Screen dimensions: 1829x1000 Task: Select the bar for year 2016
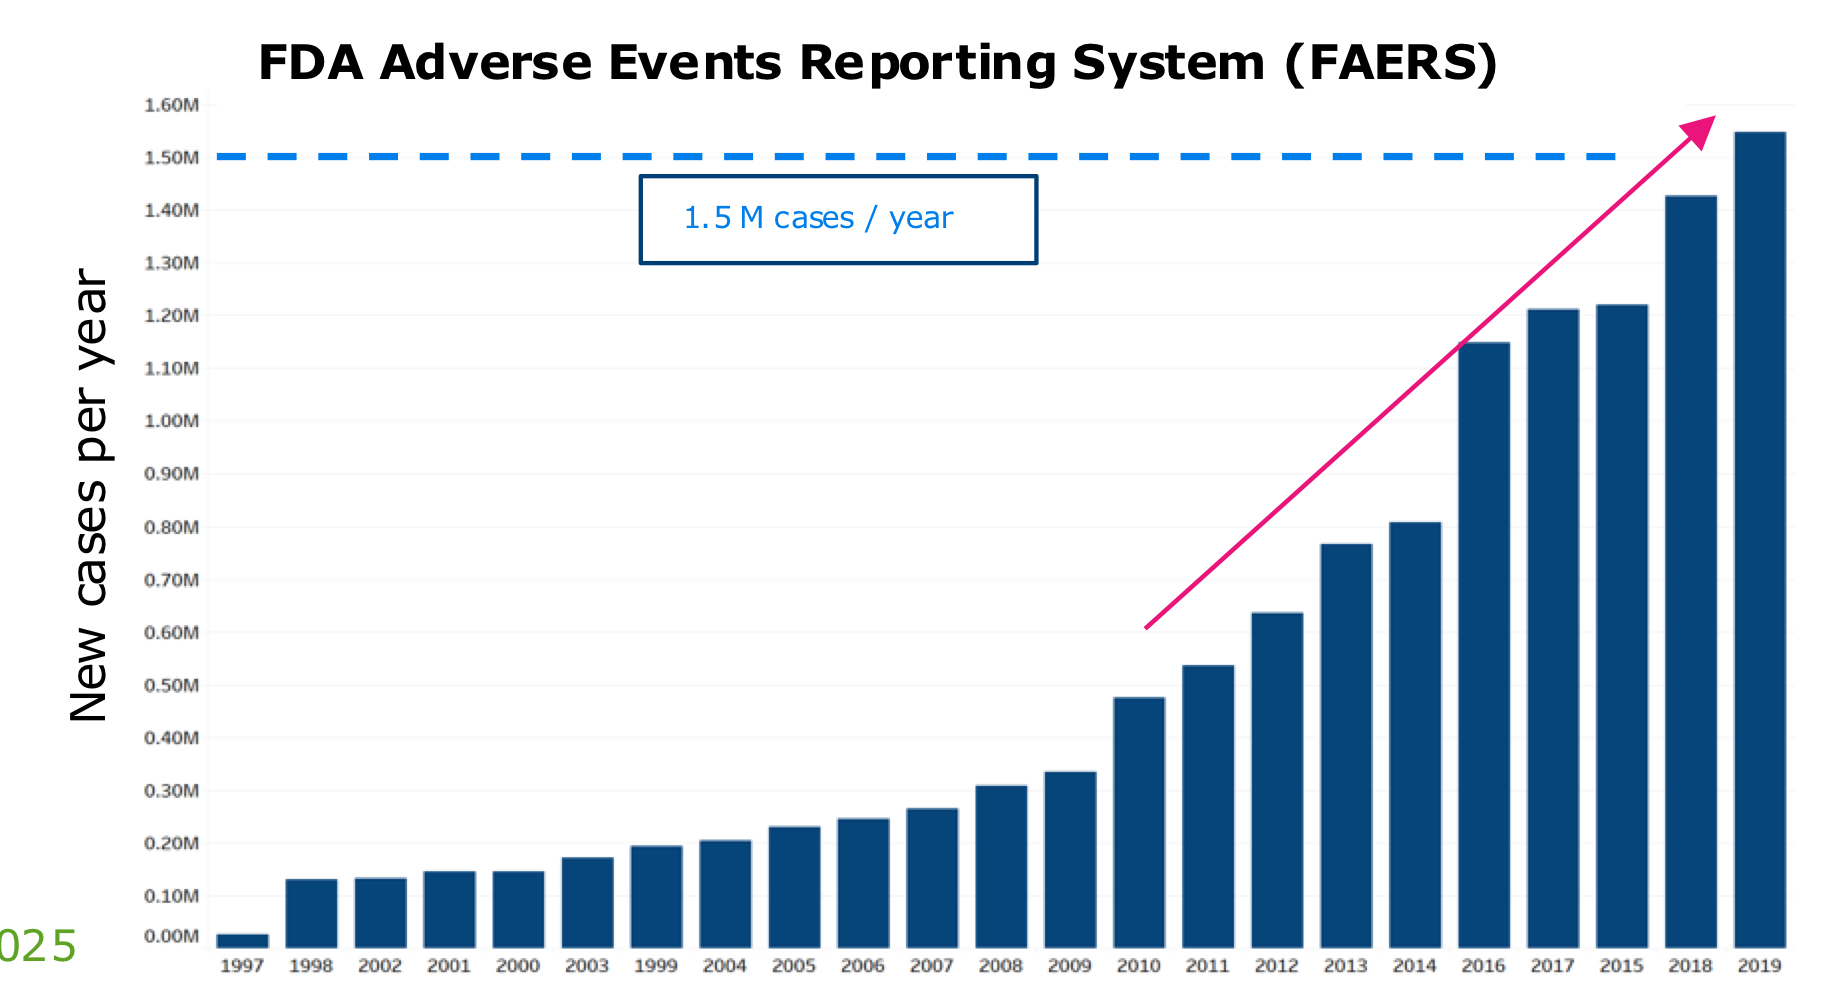[1483, 645]
